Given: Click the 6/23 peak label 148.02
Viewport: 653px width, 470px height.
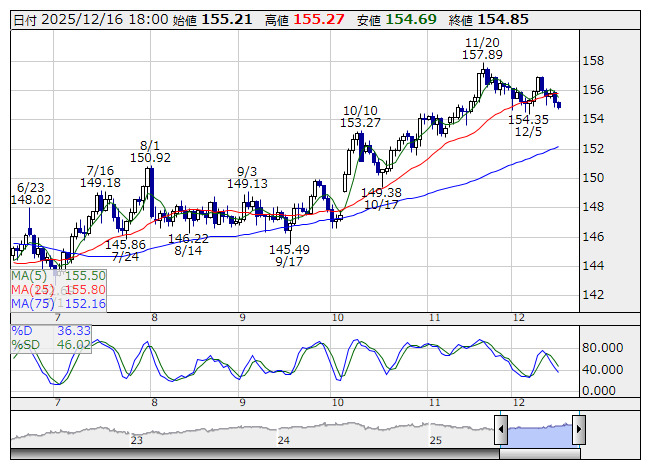Looking at the screenshot, I should tap(32, 199).
